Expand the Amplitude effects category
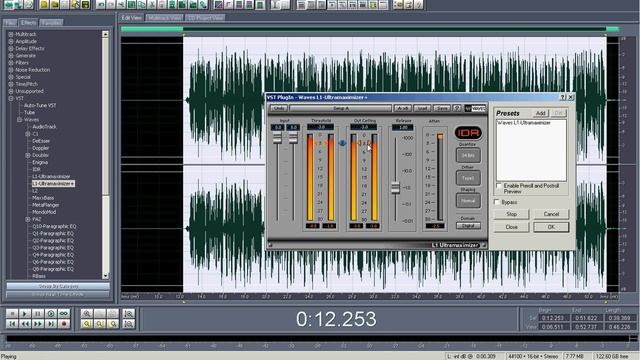The height and width of the screenshot is (360, 640). (x=11, y=41)
